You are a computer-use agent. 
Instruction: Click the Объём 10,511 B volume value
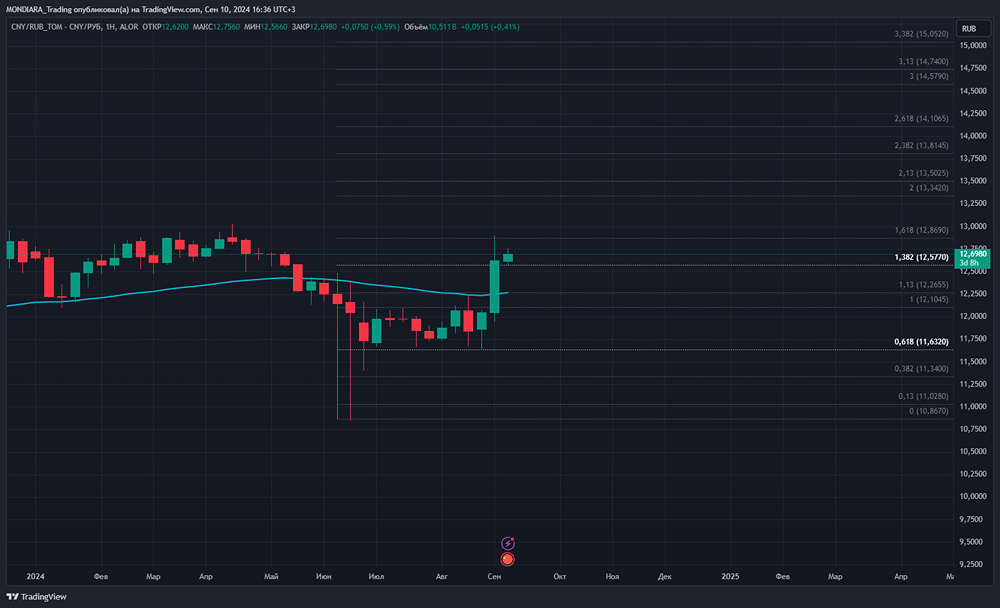(x=430, y=27)
